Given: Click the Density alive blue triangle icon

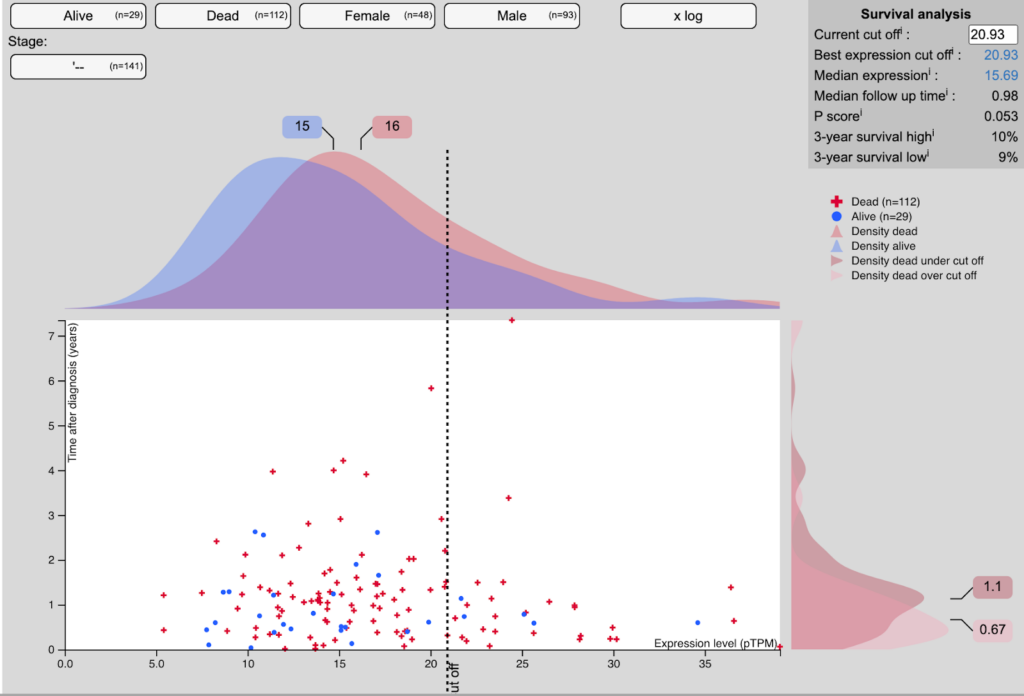Looking at the screenshot, I should point(838,246).
